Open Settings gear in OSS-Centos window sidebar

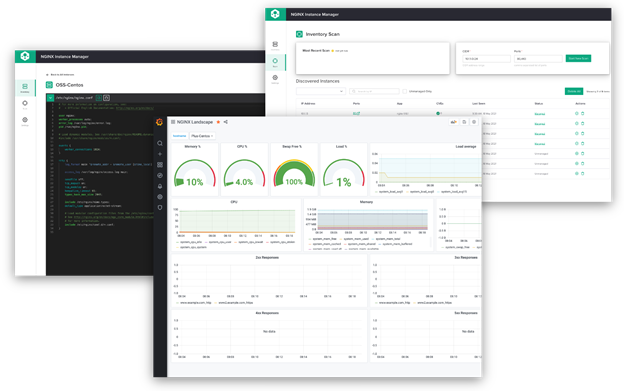click(25, 121)
